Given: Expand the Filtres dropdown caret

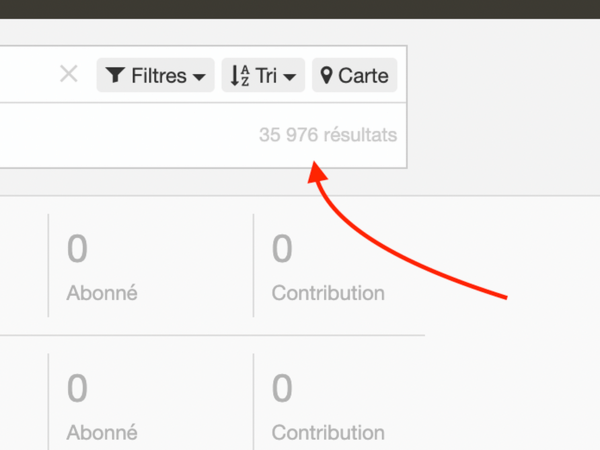Looking at the screenshot, I should pyautogui.click(x=199, y=77).
